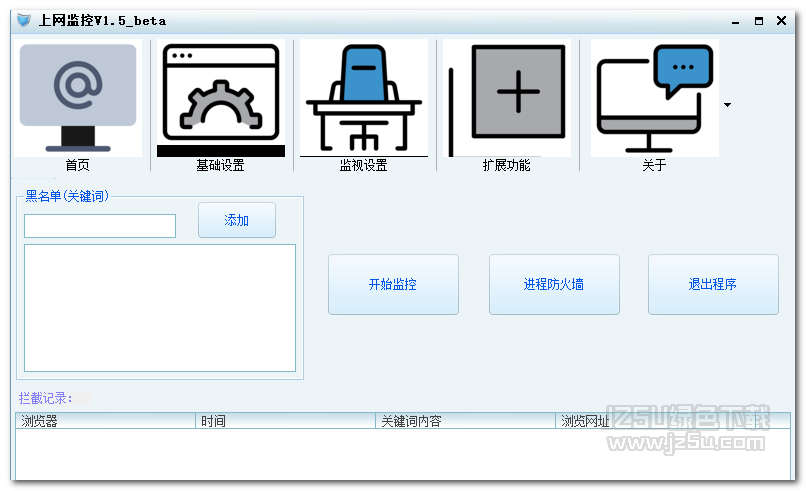Click the 时间 column header

pos(285,421)
